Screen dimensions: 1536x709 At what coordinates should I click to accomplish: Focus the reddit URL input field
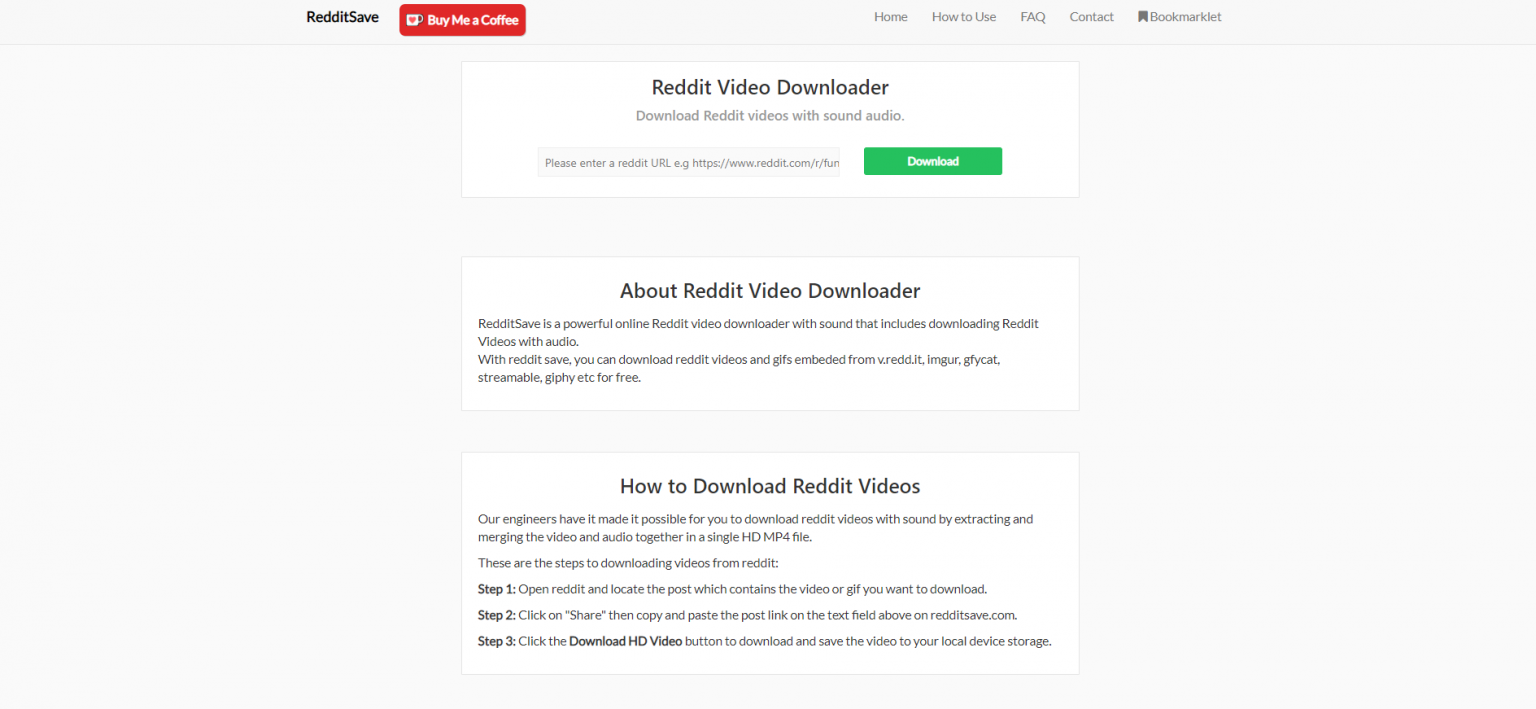click(x=689, y=162)
